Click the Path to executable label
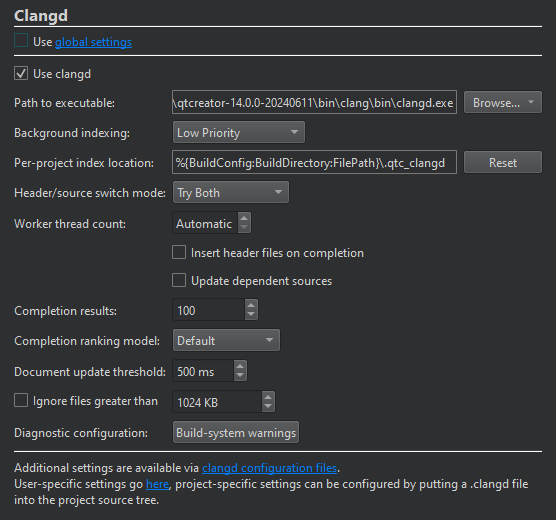 pyautogui.click(x=65, y=103)
